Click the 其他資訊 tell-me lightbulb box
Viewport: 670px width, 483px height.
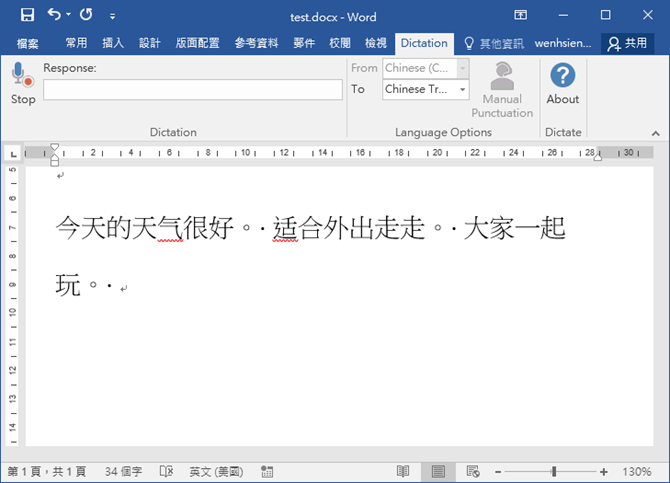tap(494, 43)
